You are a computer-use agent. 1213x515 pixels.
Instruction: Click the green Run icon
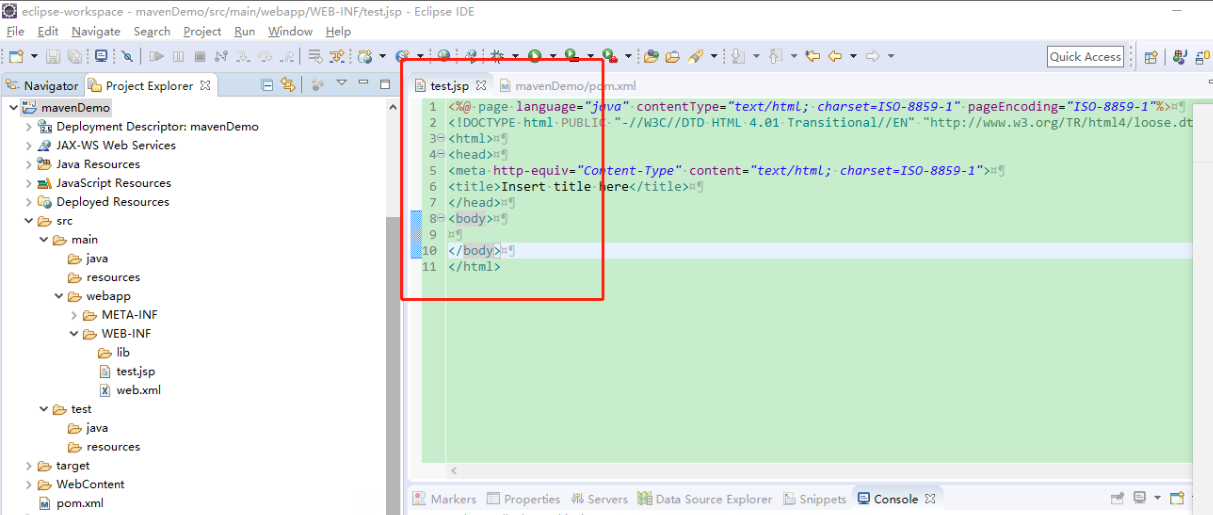pyautogui.click(x=535, y=56)
